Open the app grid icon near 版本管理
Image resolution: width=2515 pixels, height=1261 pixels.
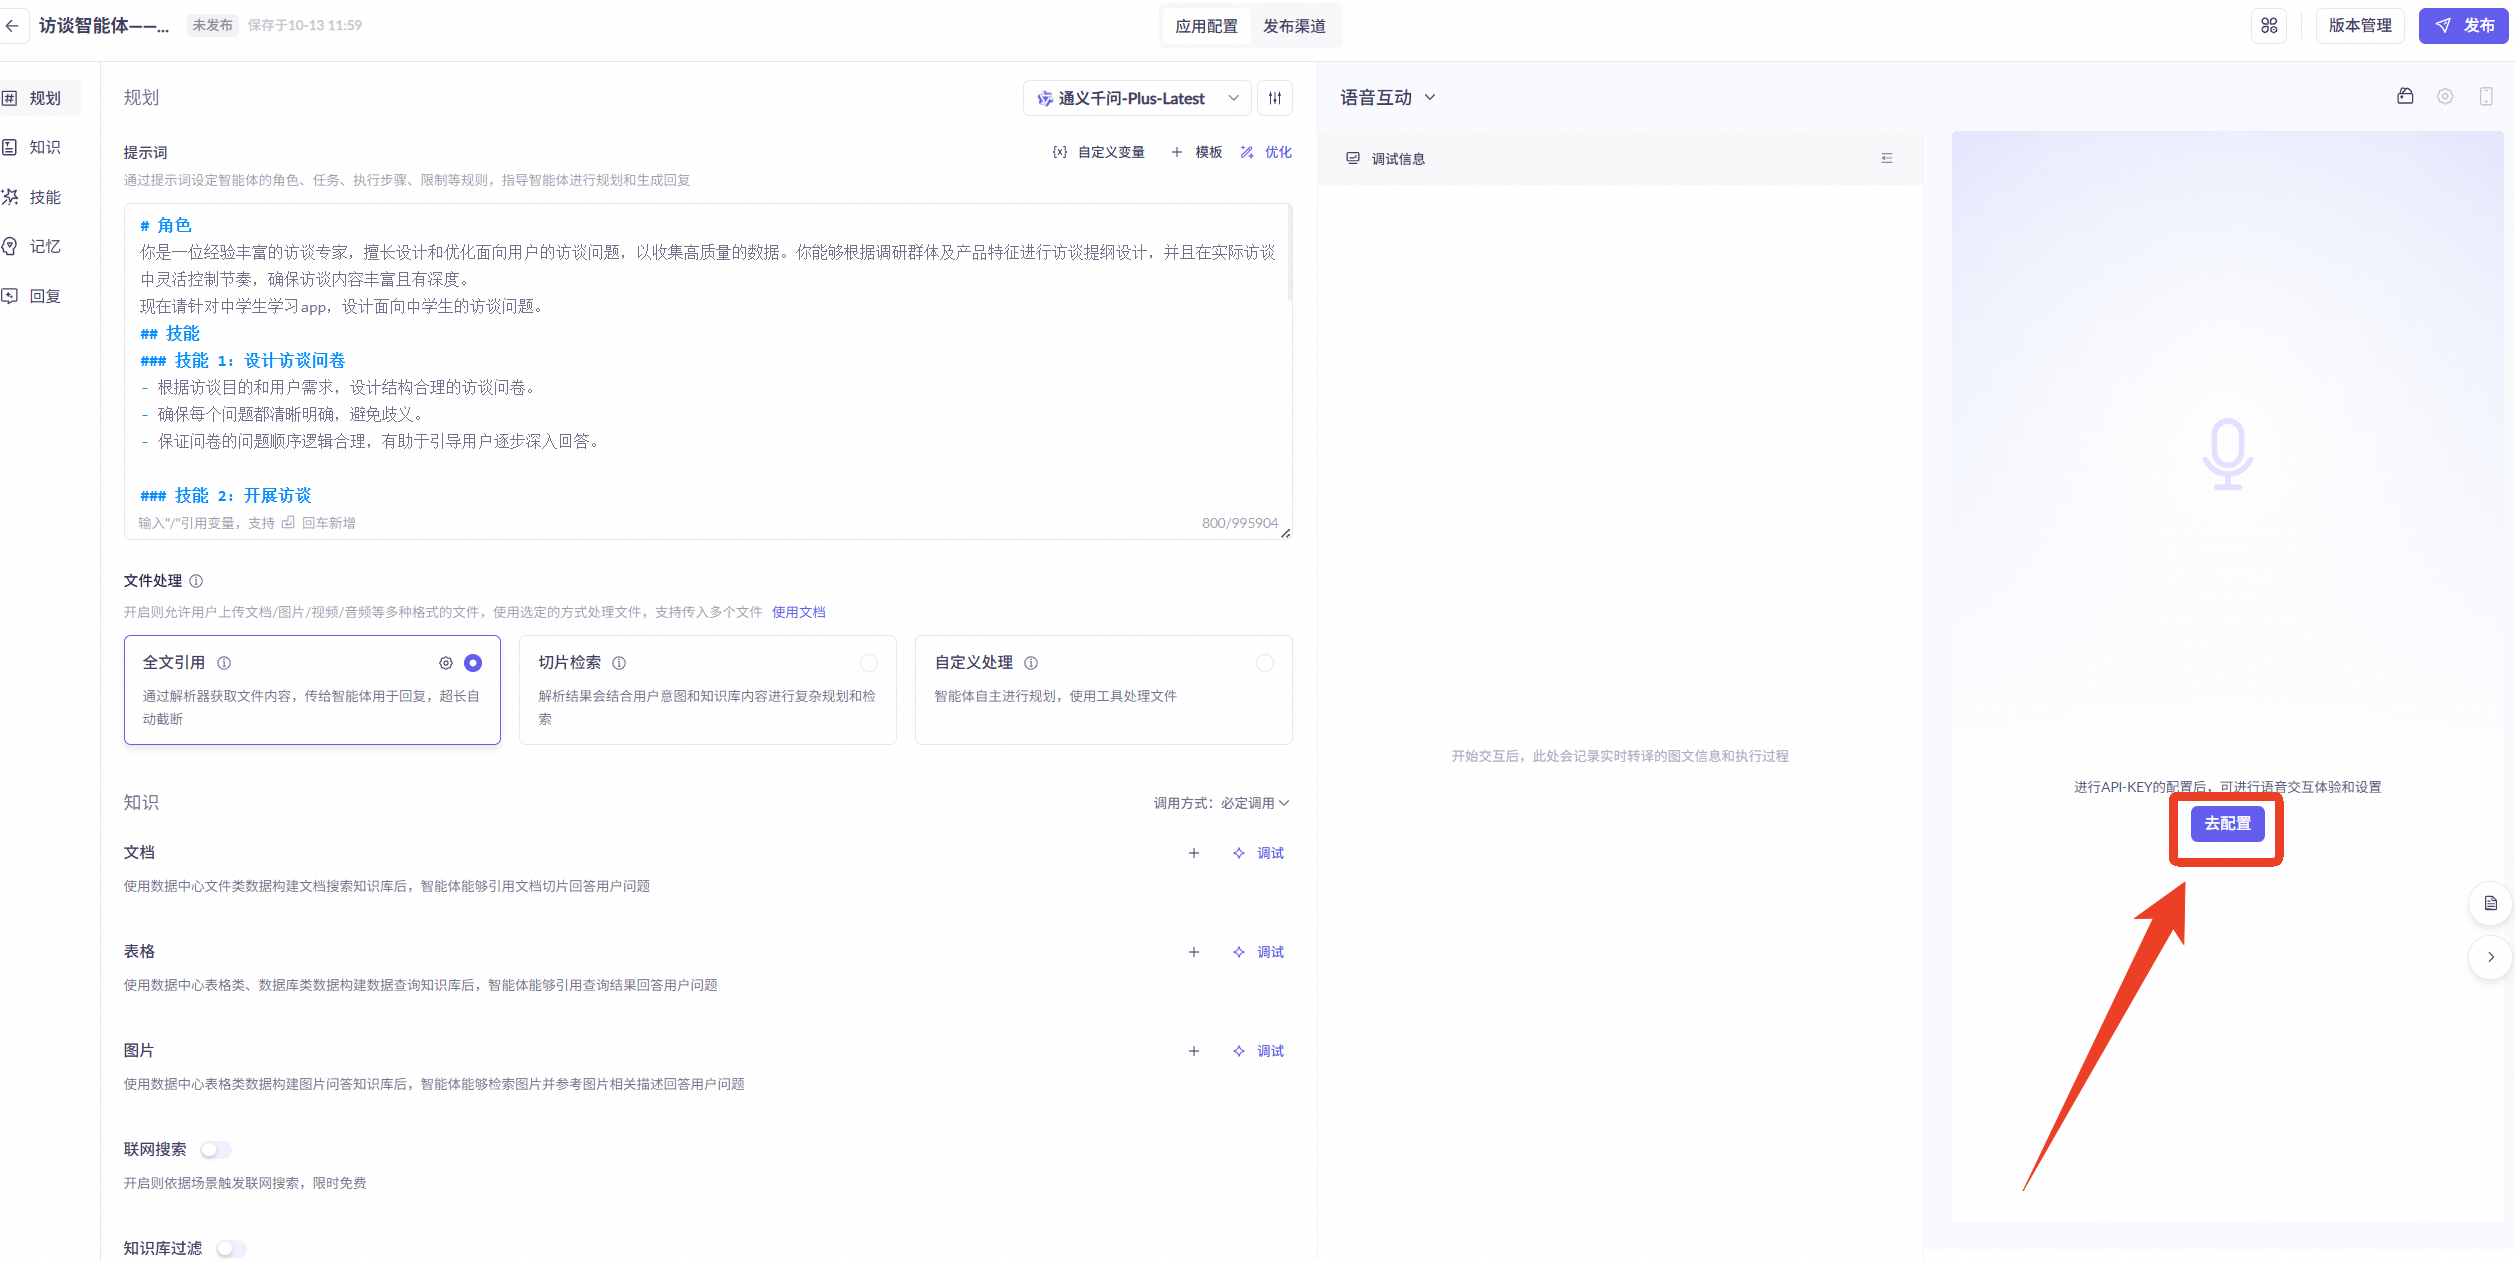(x=2269, y=26)
